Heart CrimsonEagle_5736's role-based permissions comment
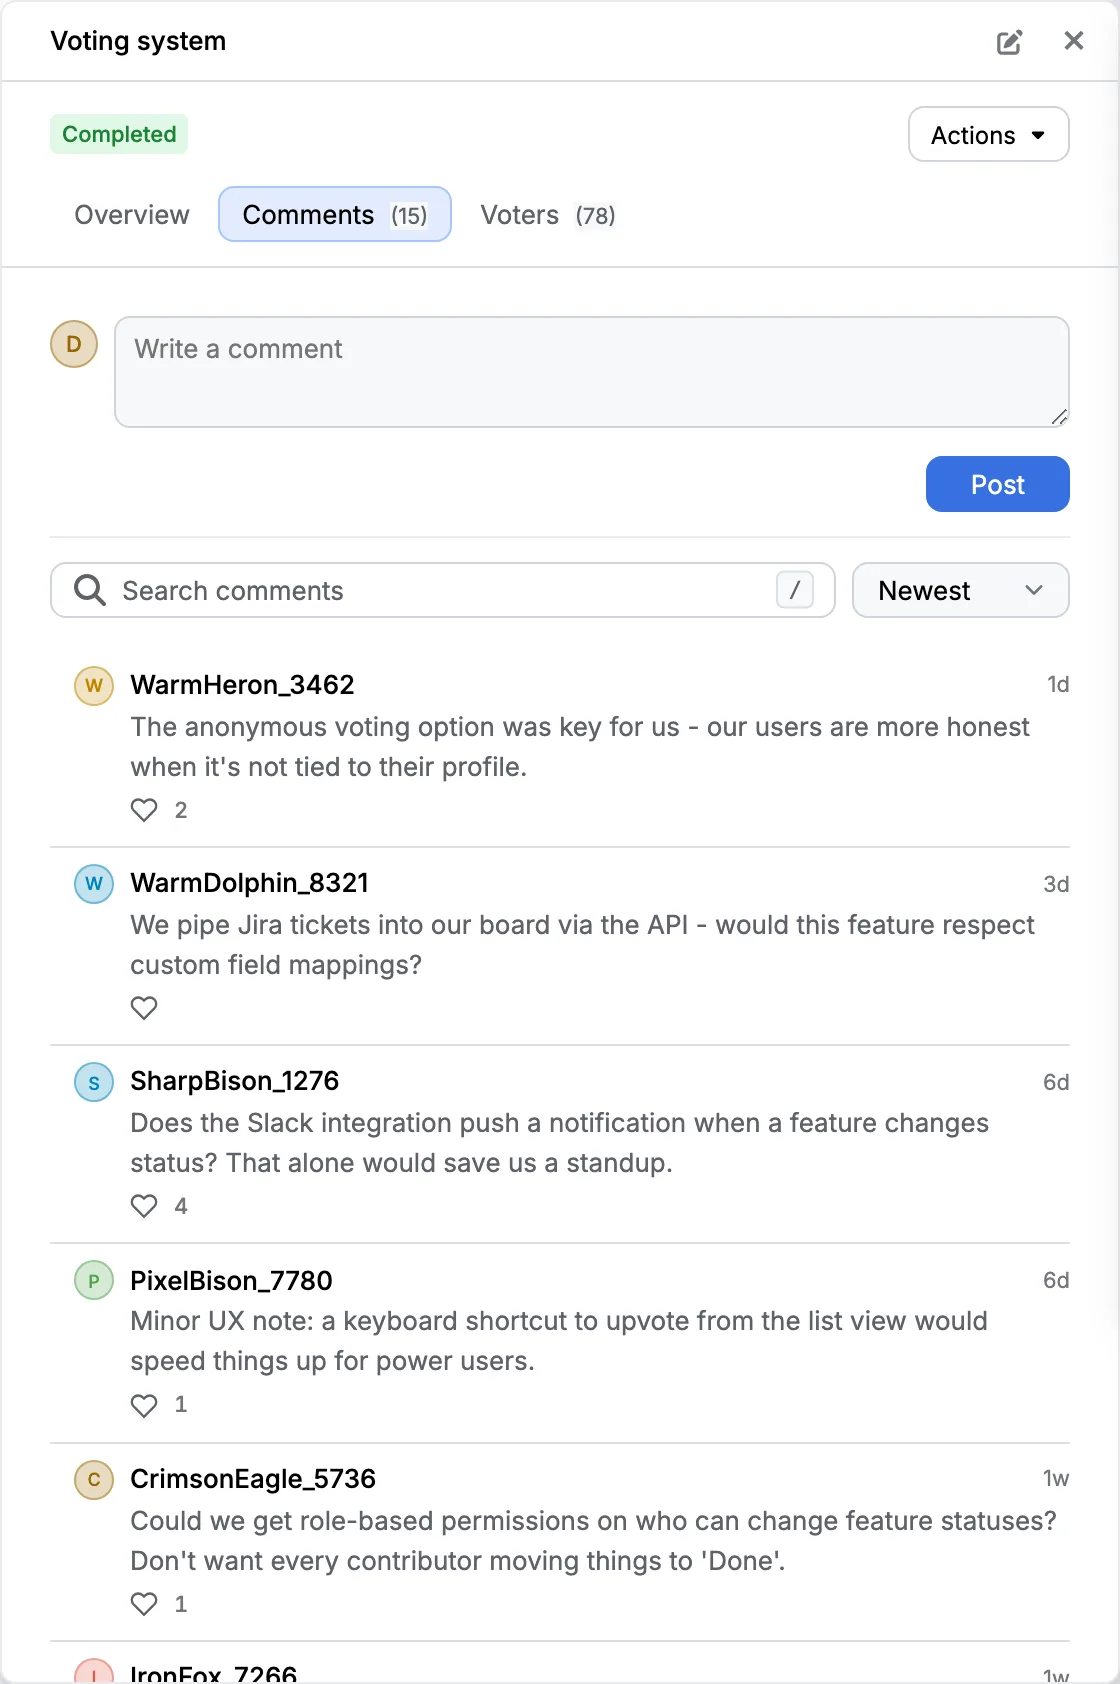The height and width of the screenshot is (1684, 1120). pyautogui.click(x=144, y=1604)
